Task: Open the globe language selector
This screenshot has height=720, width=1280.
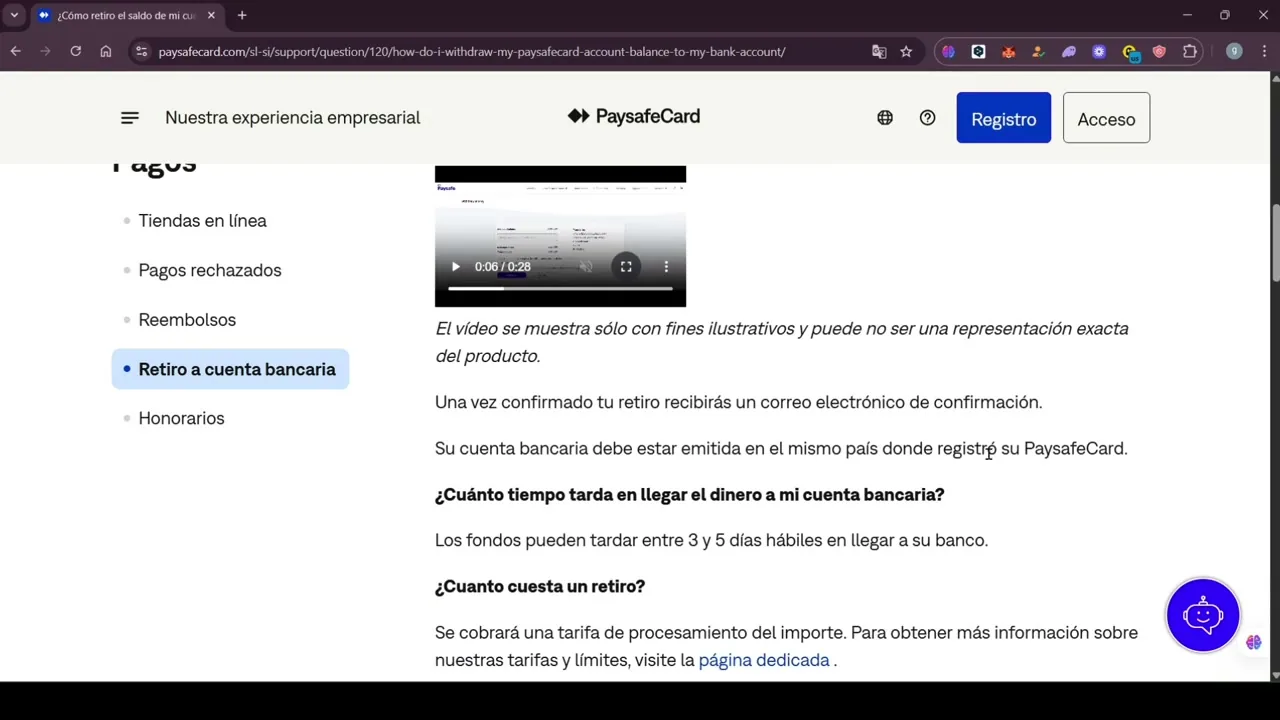Action: [x=885, y=118]
